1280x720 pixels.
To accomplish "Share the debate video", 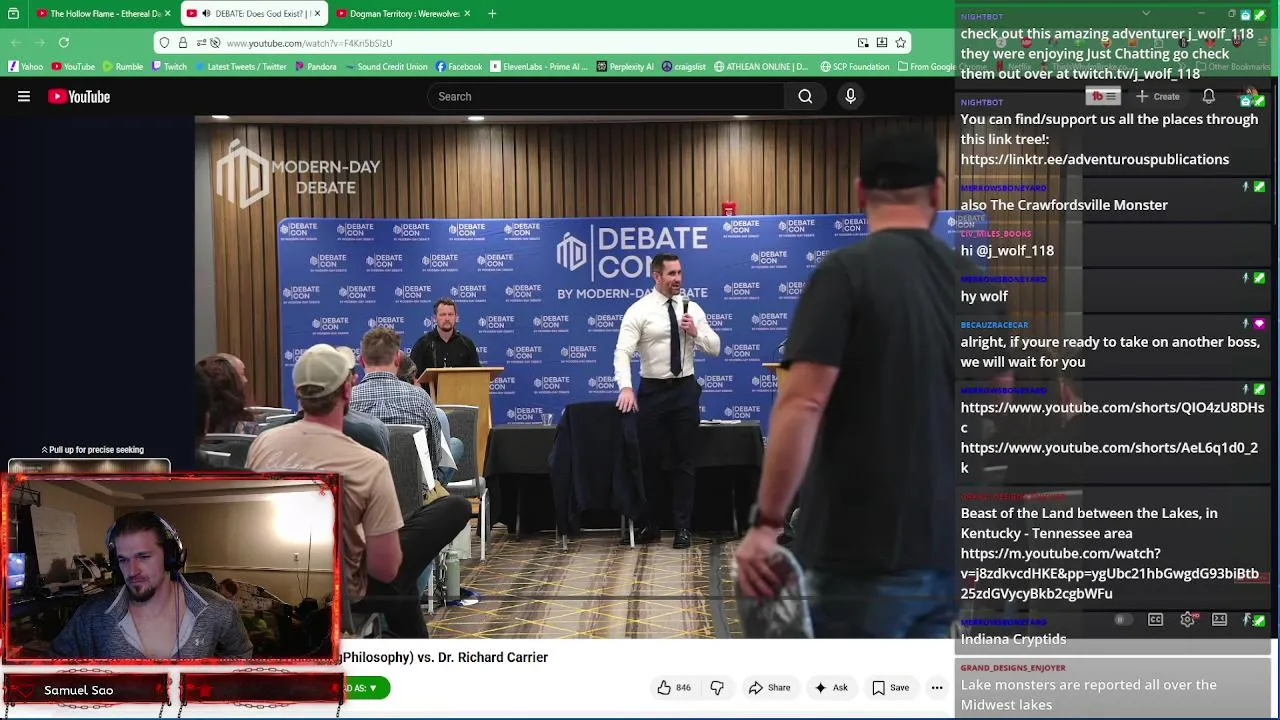I will 769,688.
